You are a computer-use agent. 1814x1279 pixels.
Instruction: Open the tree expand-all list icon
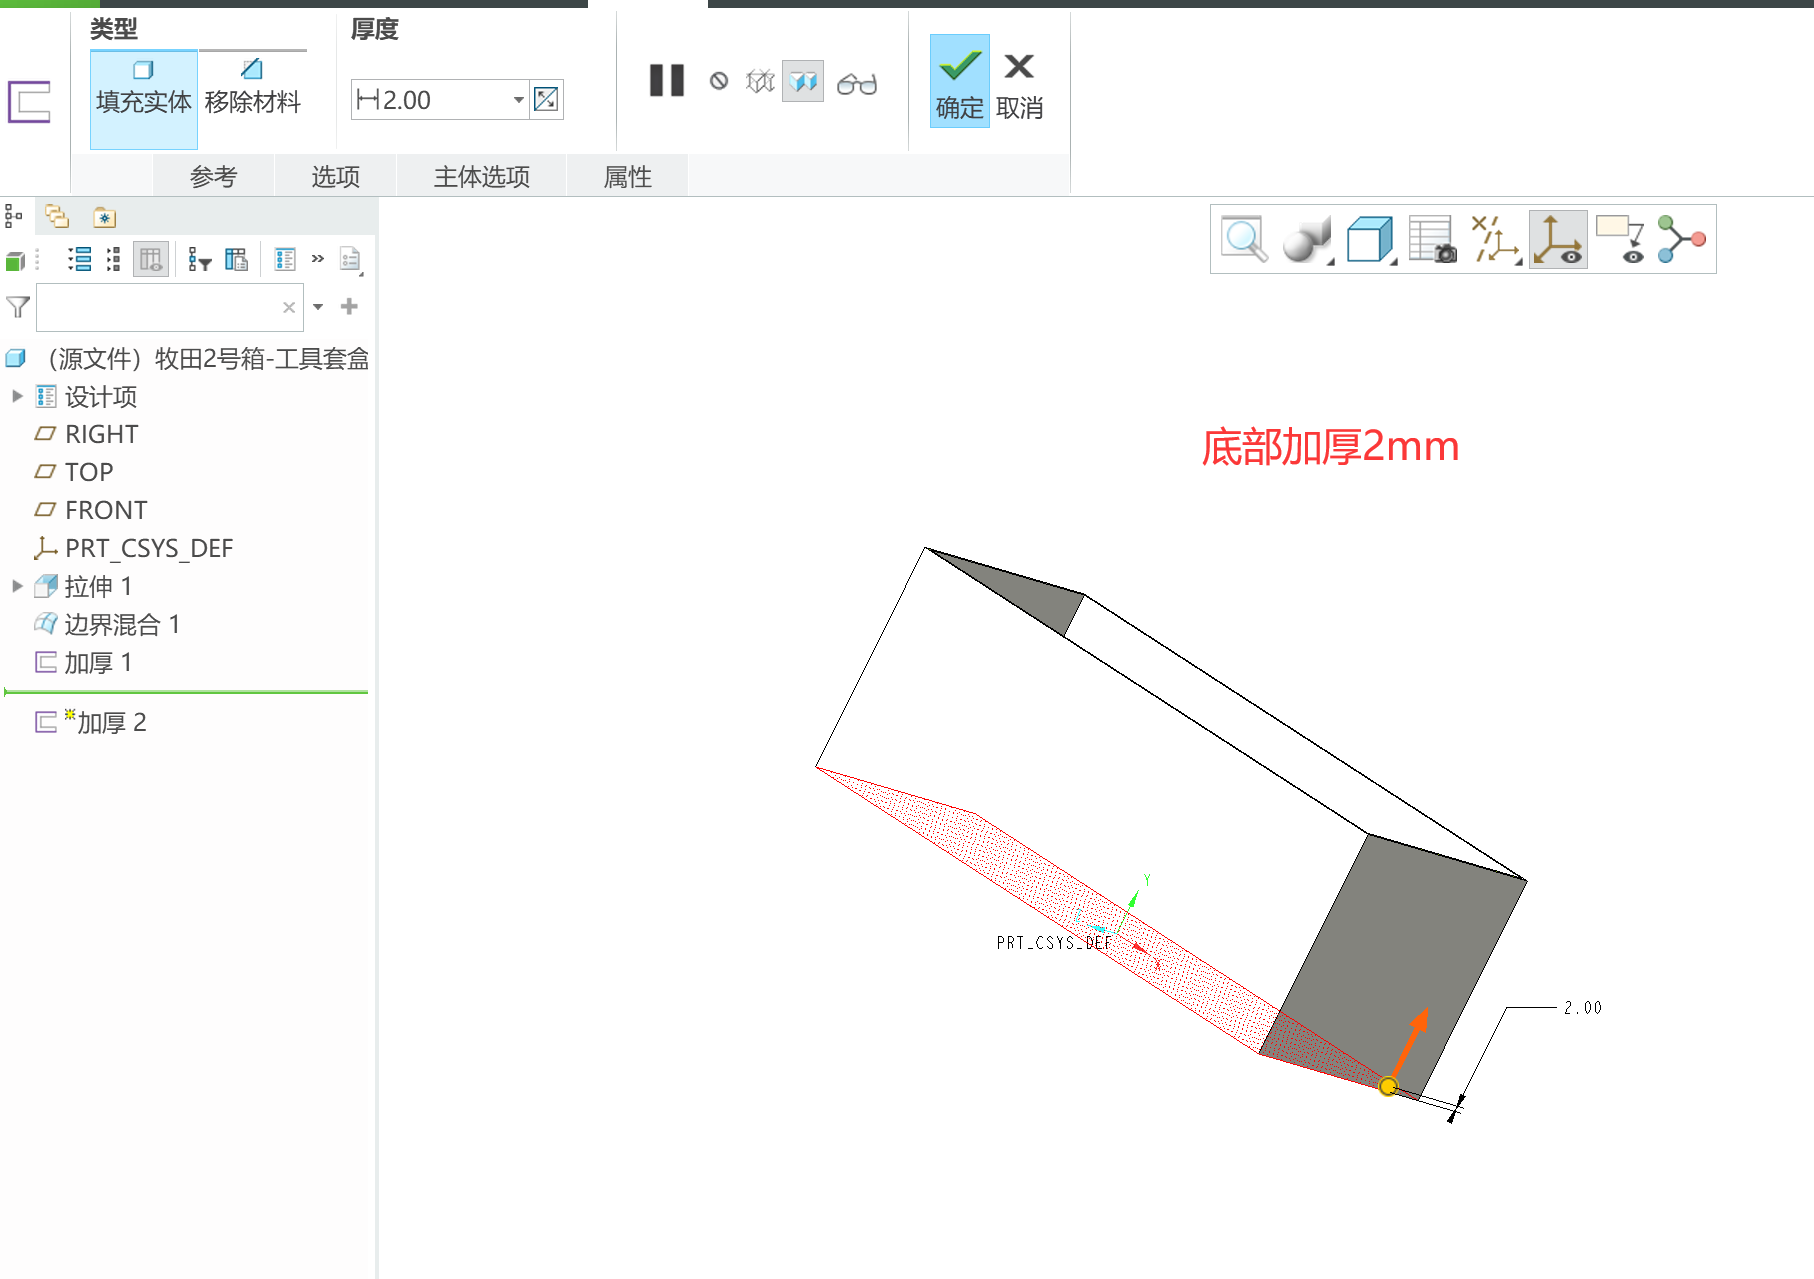coord(80,260)
